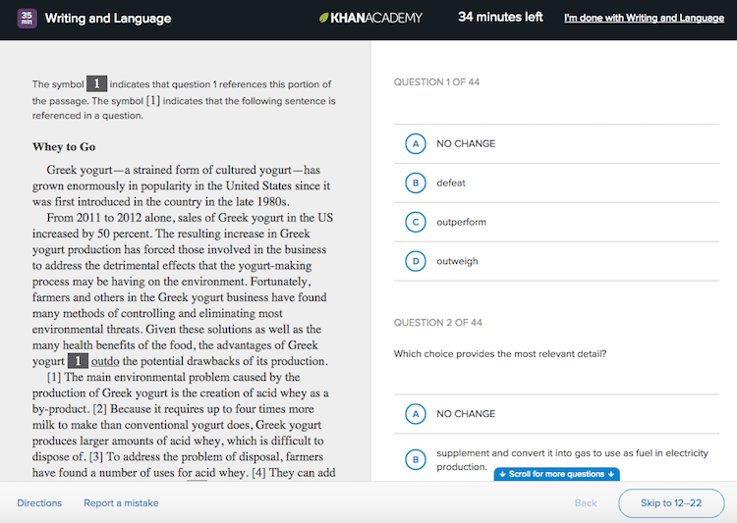Click 'I'm done with Writing and Language'

pyautogui.click(x=643, y=18)
